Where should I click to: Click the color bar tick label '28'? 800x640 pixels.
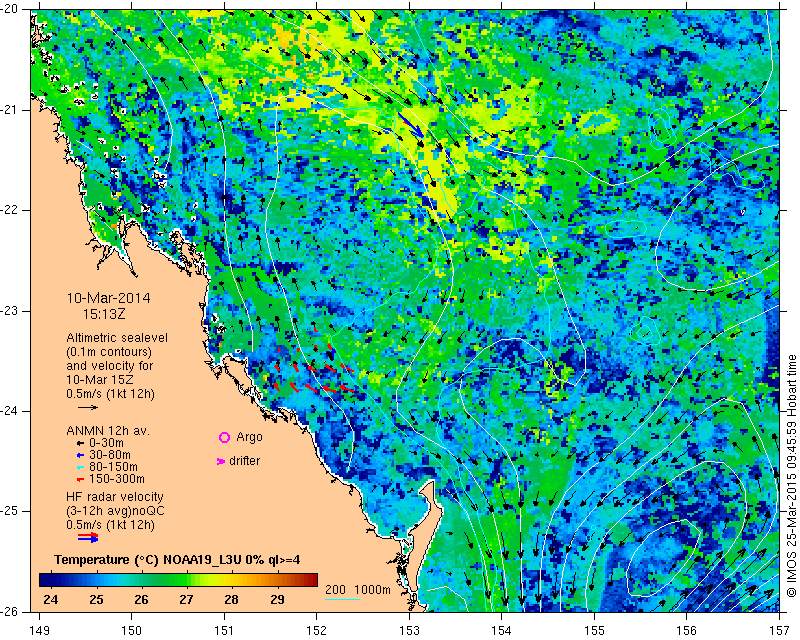tap(232, 599)
